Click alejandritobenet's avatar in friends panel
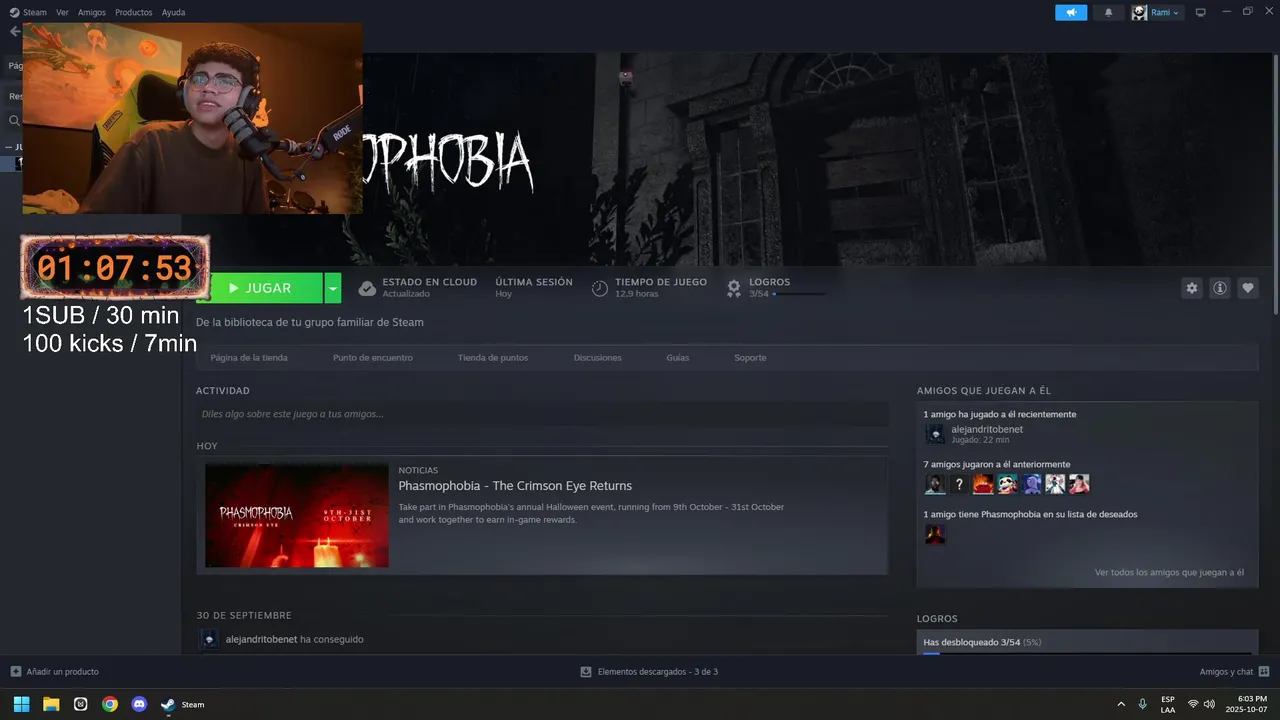The image size is (1280, 720). [935, 434]
